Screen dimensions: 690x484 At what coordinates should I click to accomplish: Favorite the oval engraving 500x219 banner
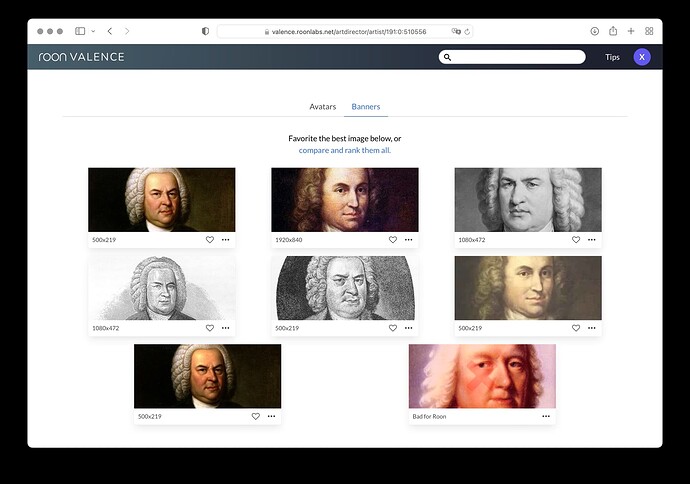point(393,328)
